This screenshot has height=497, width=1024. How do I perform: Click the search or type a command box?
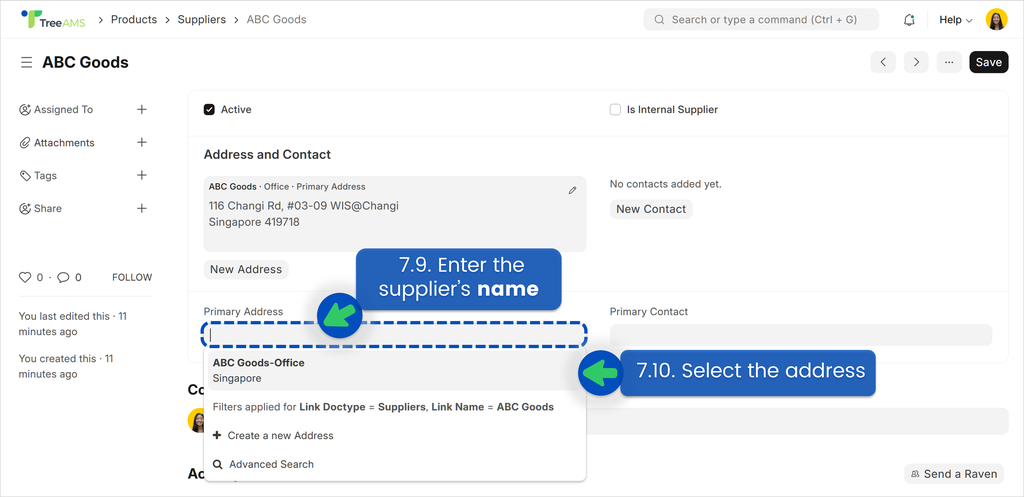point(761,20)
